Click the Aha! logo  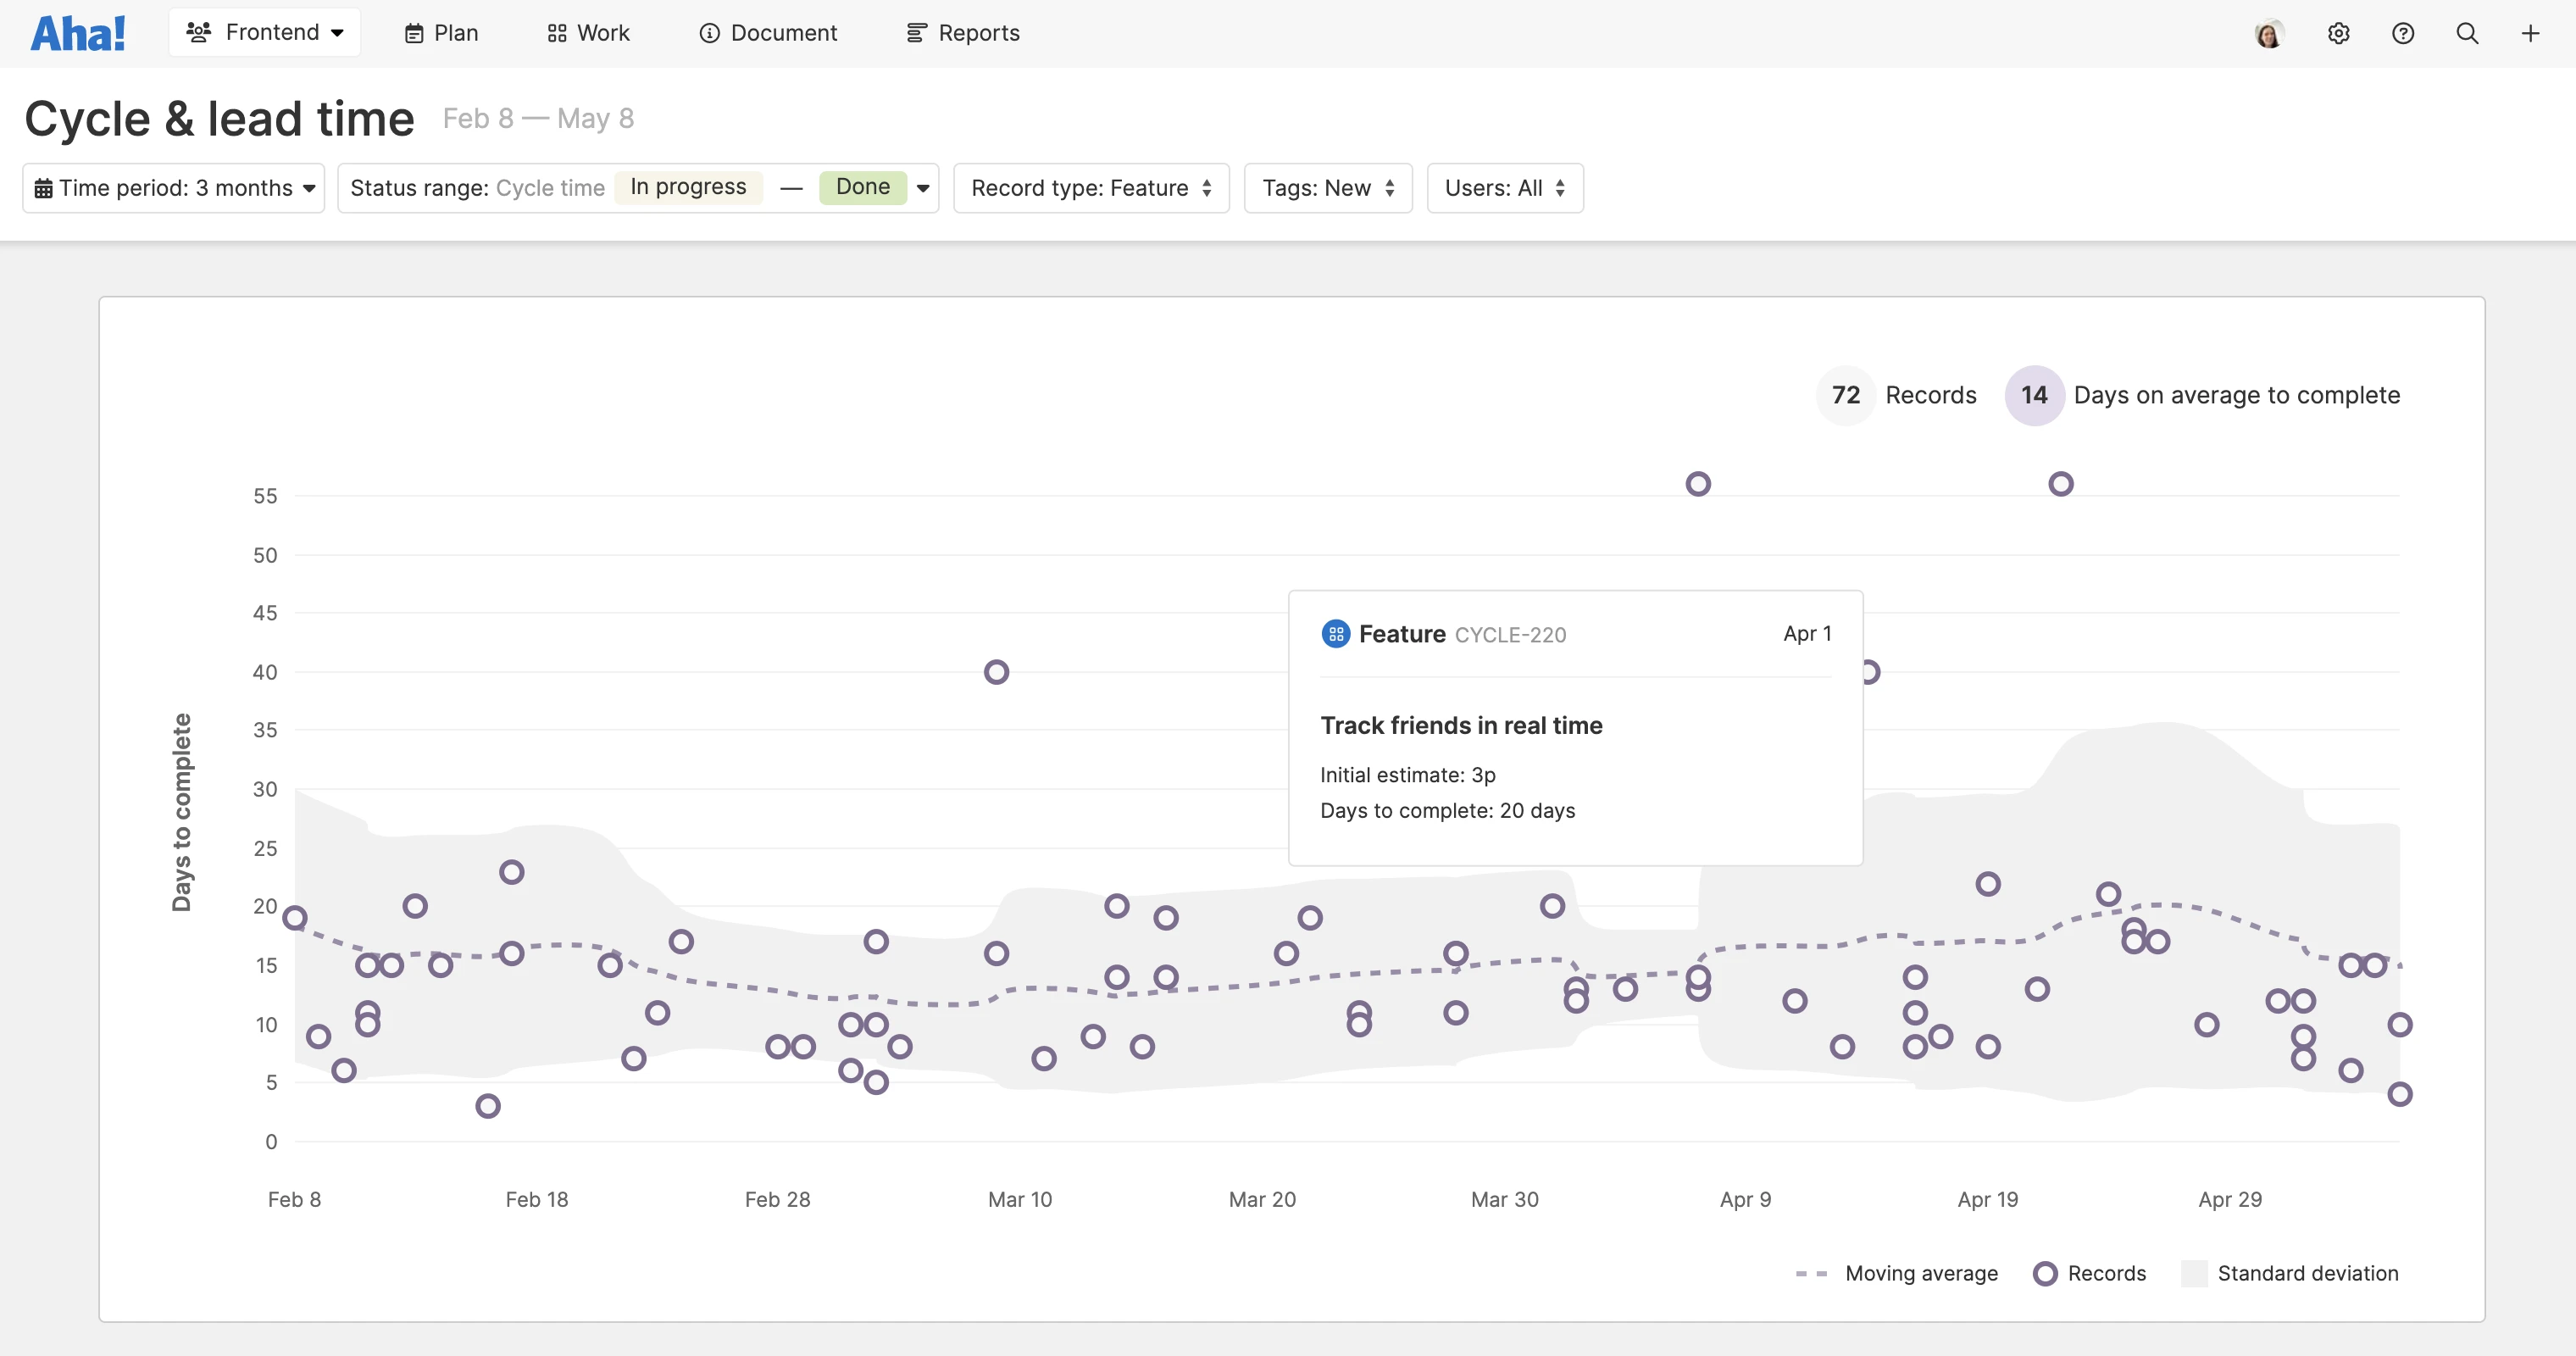tap(78, 34)
